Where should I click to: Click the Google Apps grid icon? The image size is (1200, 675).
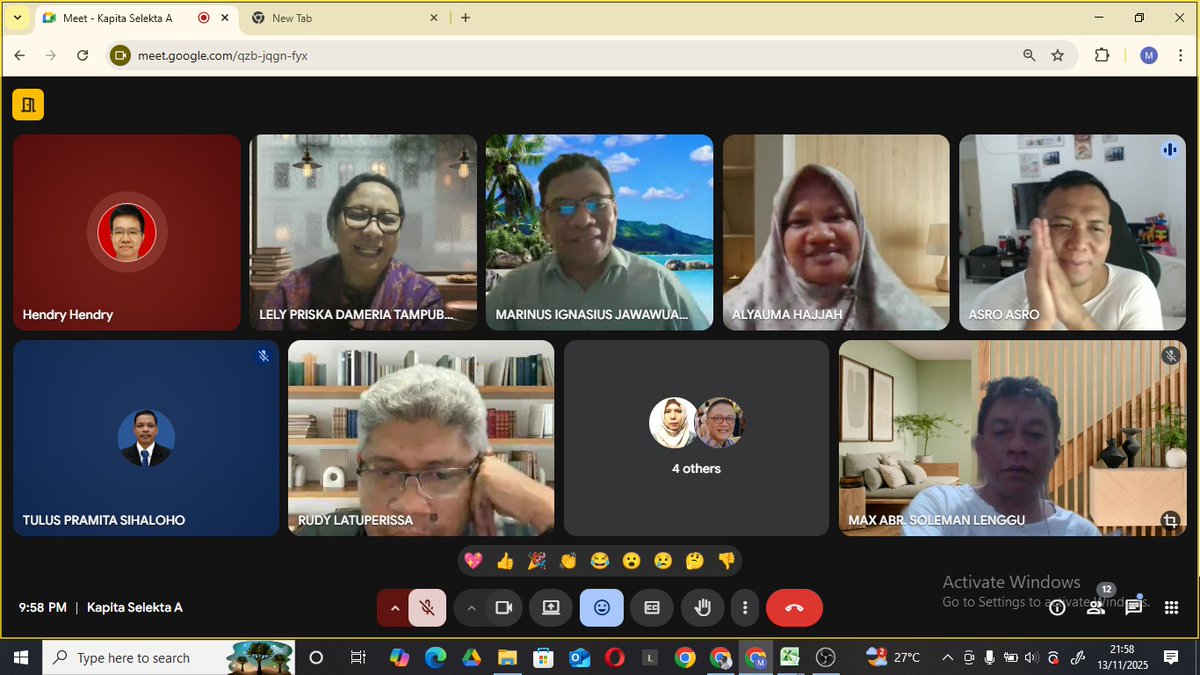1170,607
